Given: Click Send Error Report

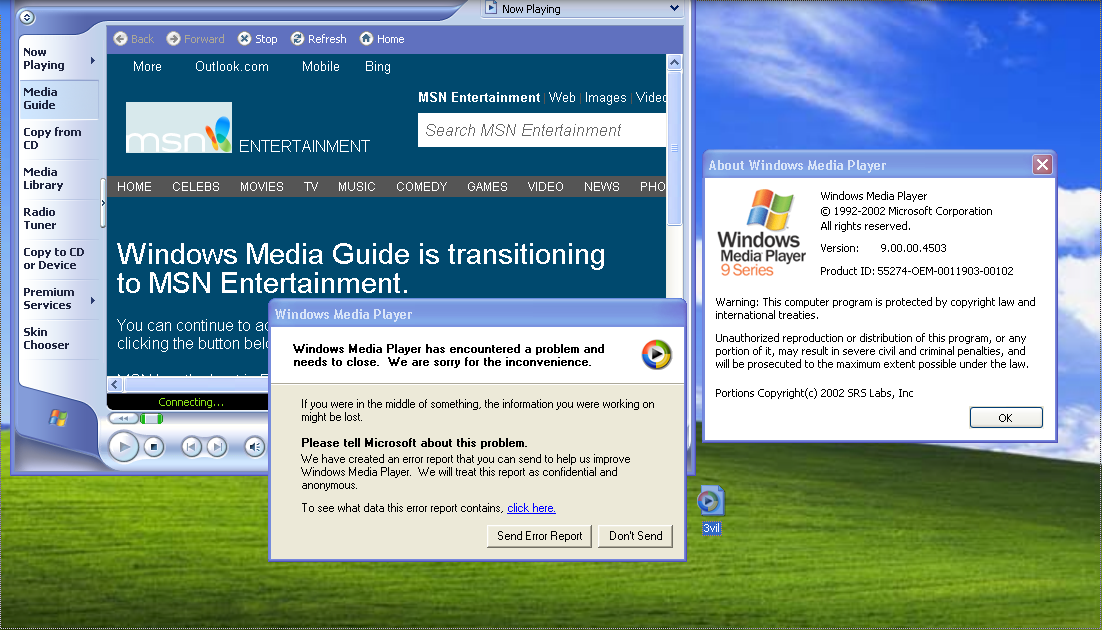Looking at the screenshot, I should pyautogui.click(x=540, y=536).
